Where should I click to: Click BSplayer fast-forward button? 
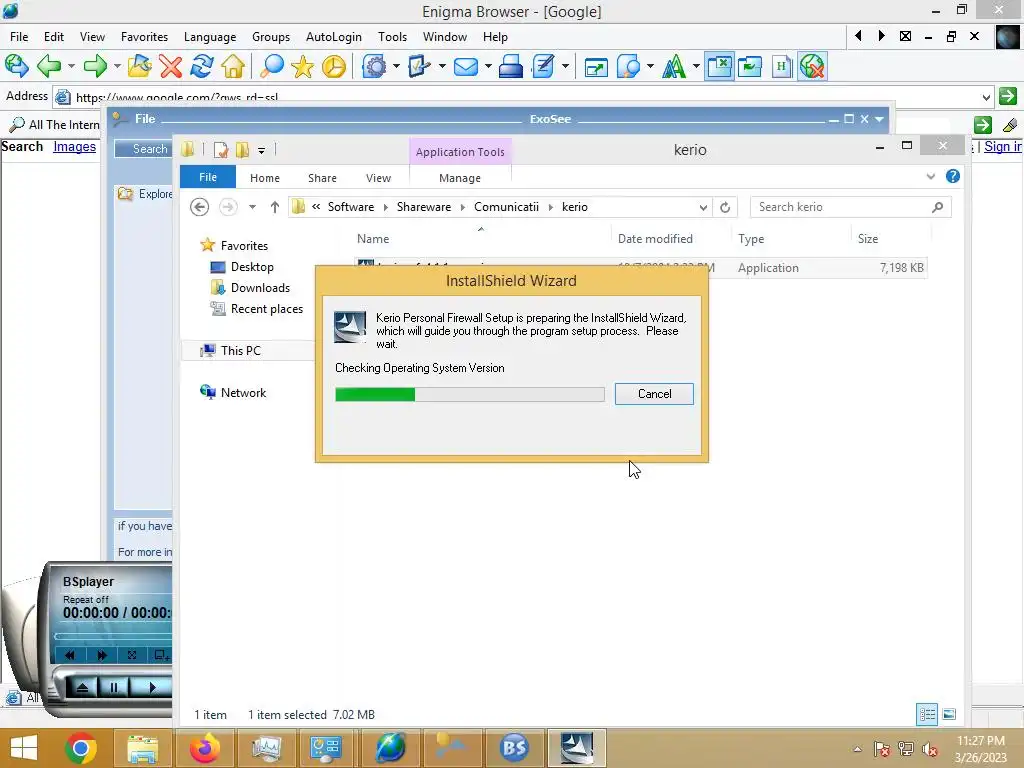(x=101, y=655)
